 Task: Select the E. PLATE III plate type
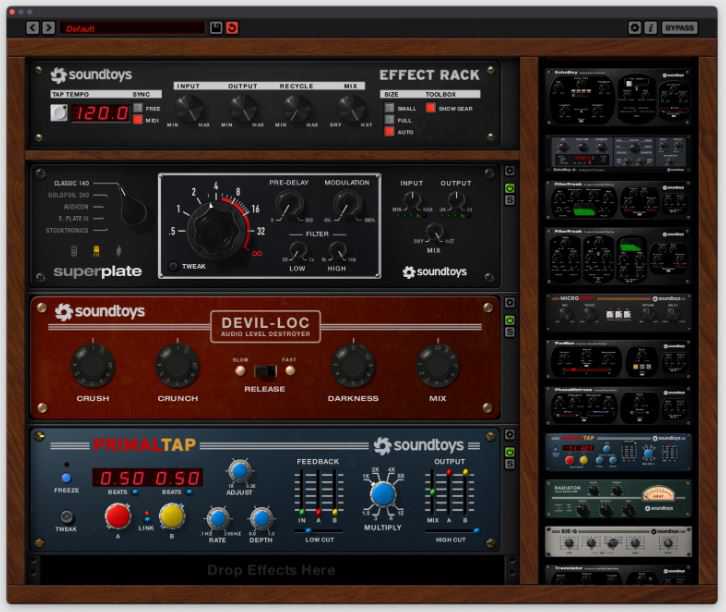[73, 219]
